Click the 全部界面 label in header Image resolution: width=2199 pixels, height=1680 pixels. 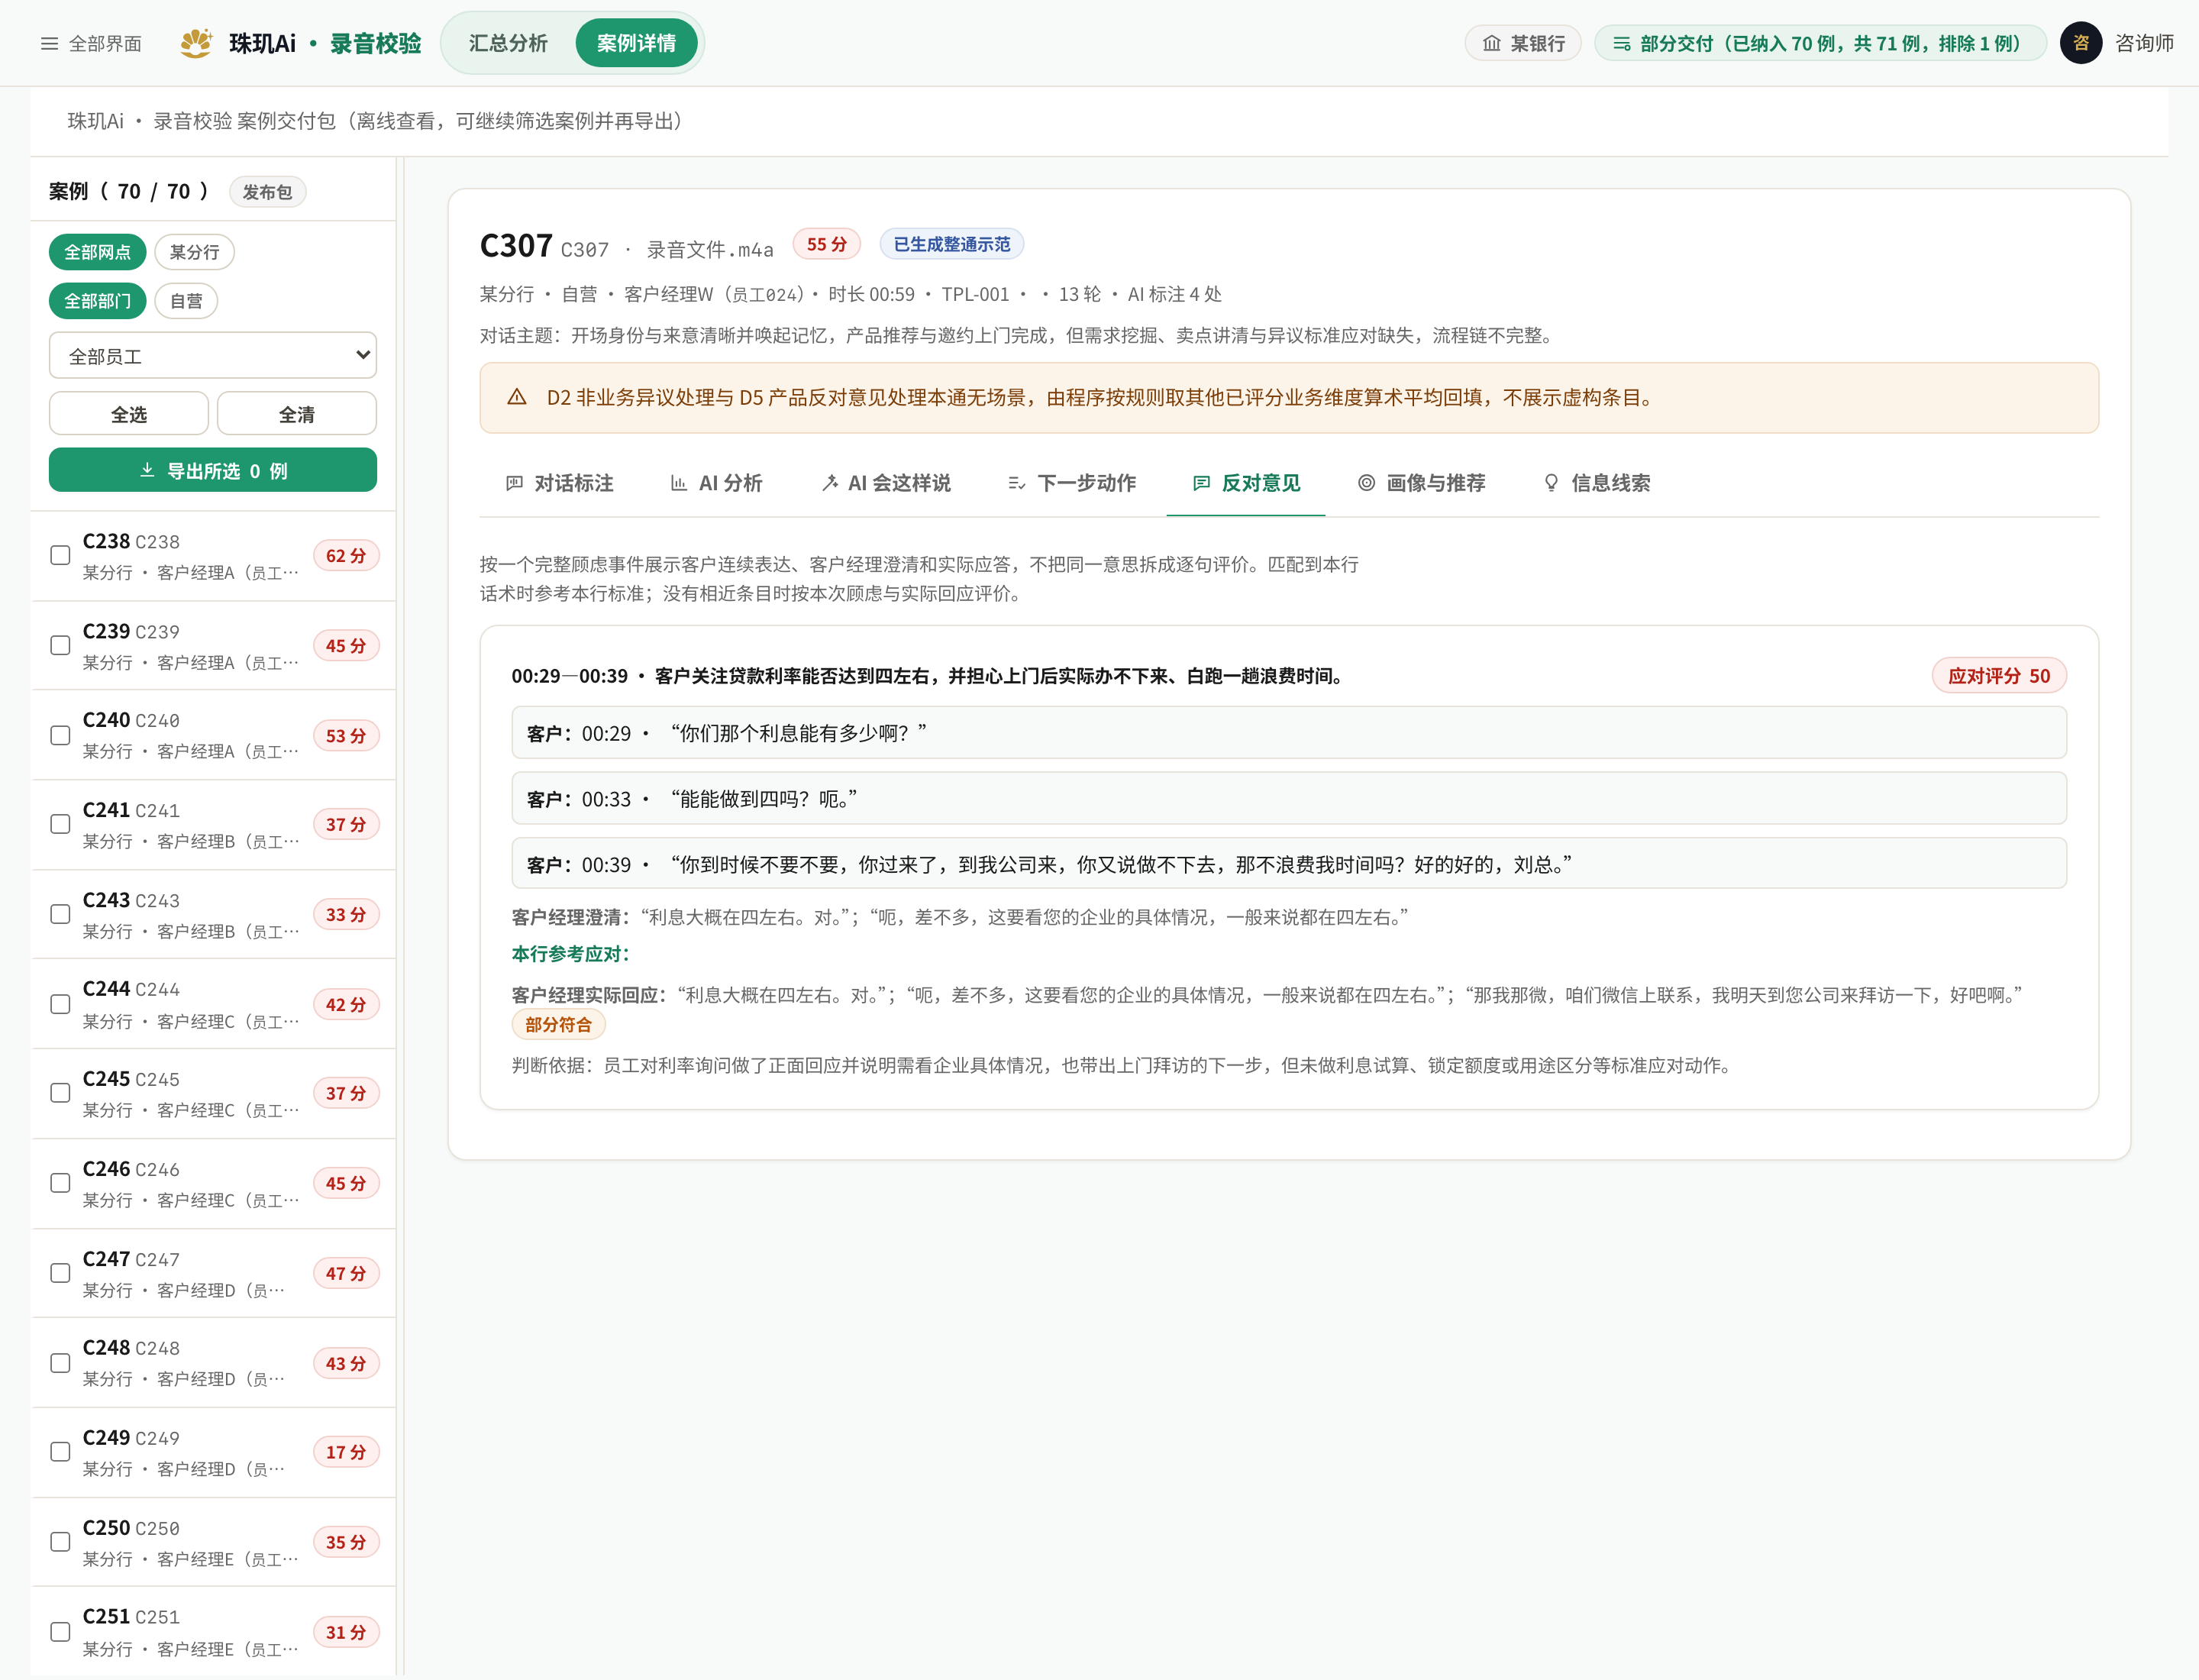105,44
